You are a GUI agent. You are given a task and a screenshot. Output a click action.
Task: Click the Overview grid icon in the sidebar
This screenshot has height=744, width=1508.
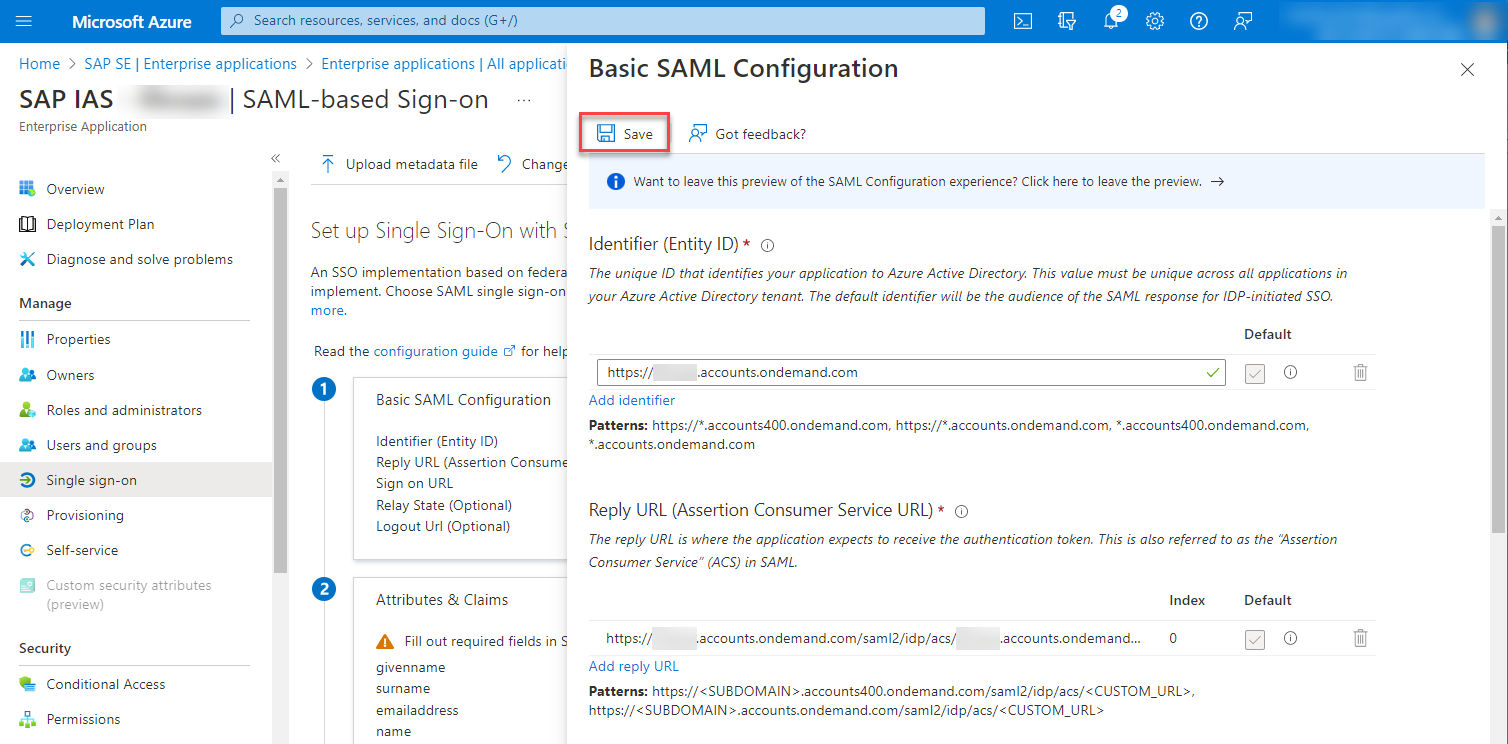27,189
